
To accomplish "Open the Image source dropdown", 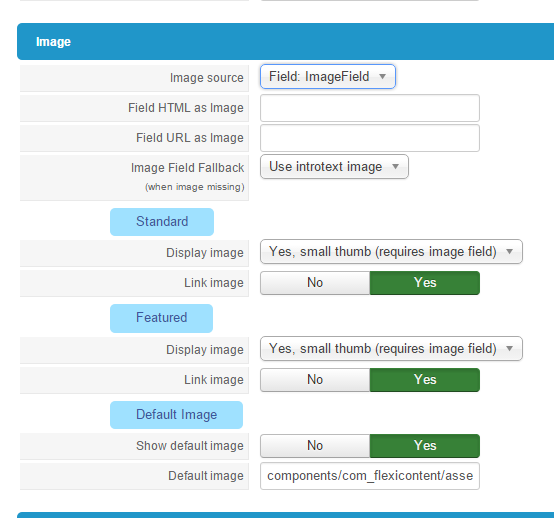I will 328,76.
